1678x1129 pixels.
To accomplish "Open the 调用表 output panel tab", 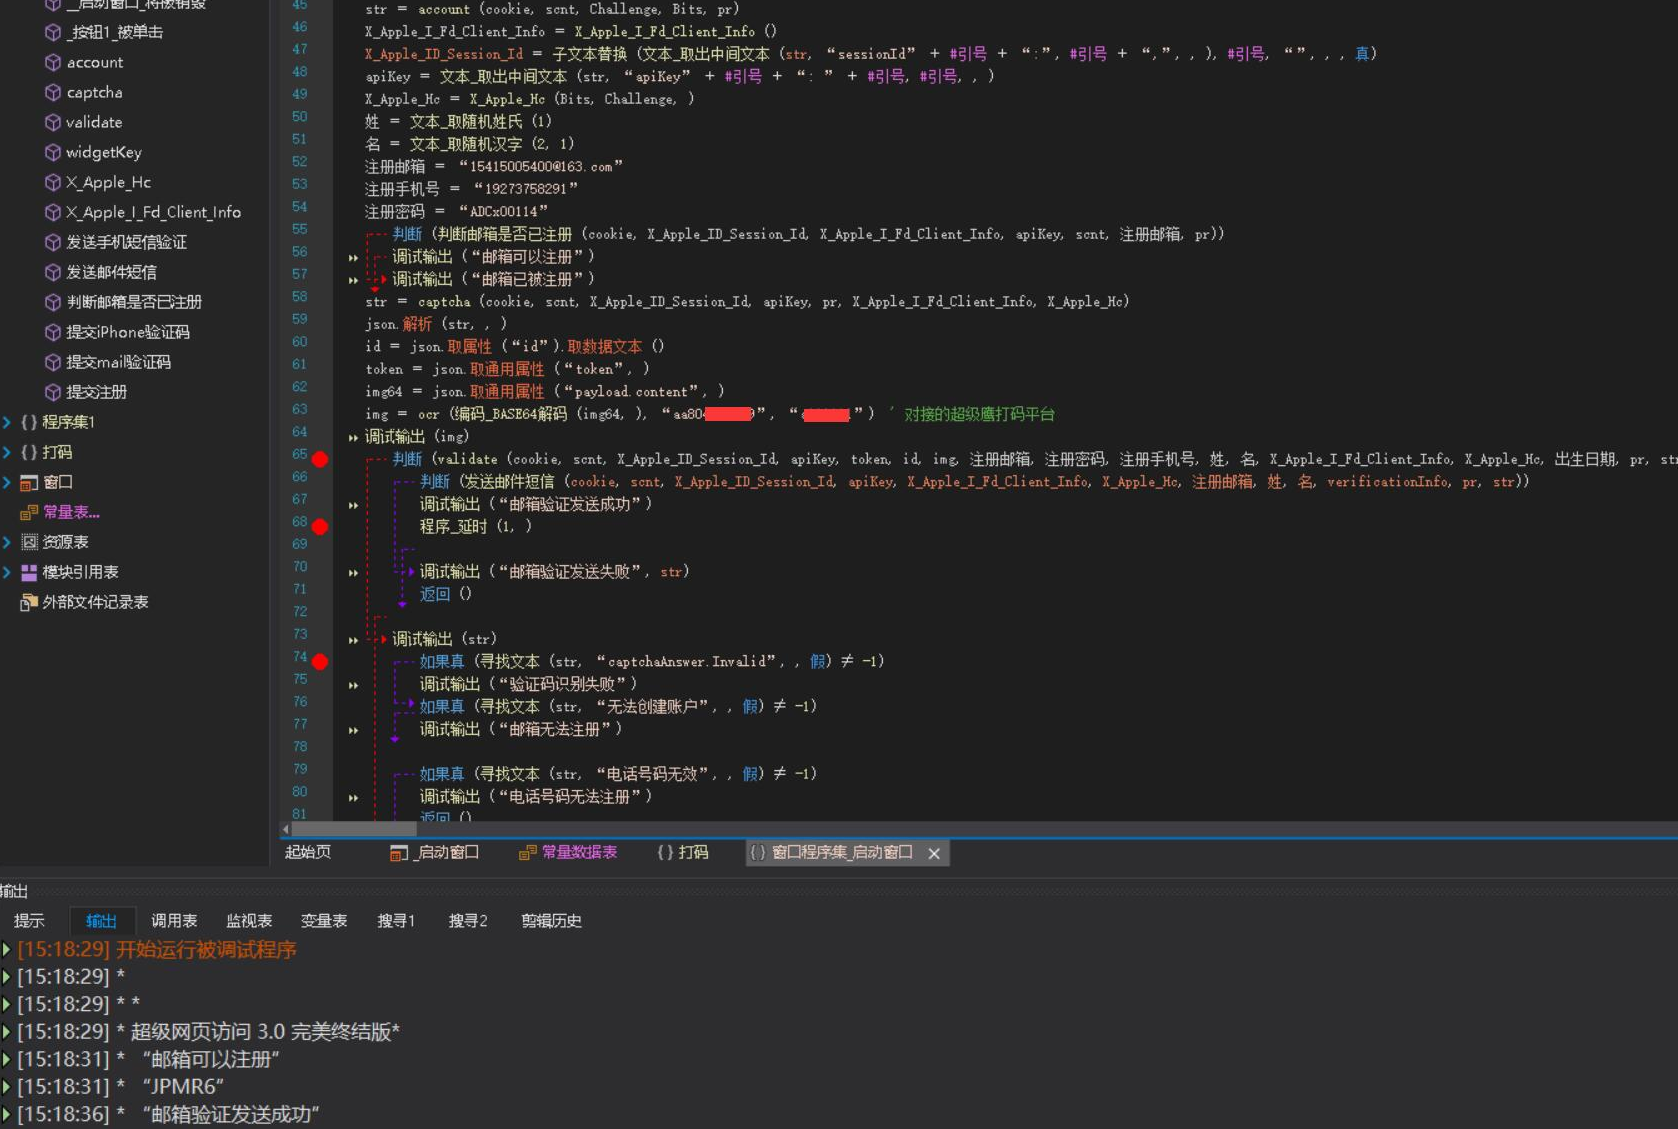I will point(174,920).
